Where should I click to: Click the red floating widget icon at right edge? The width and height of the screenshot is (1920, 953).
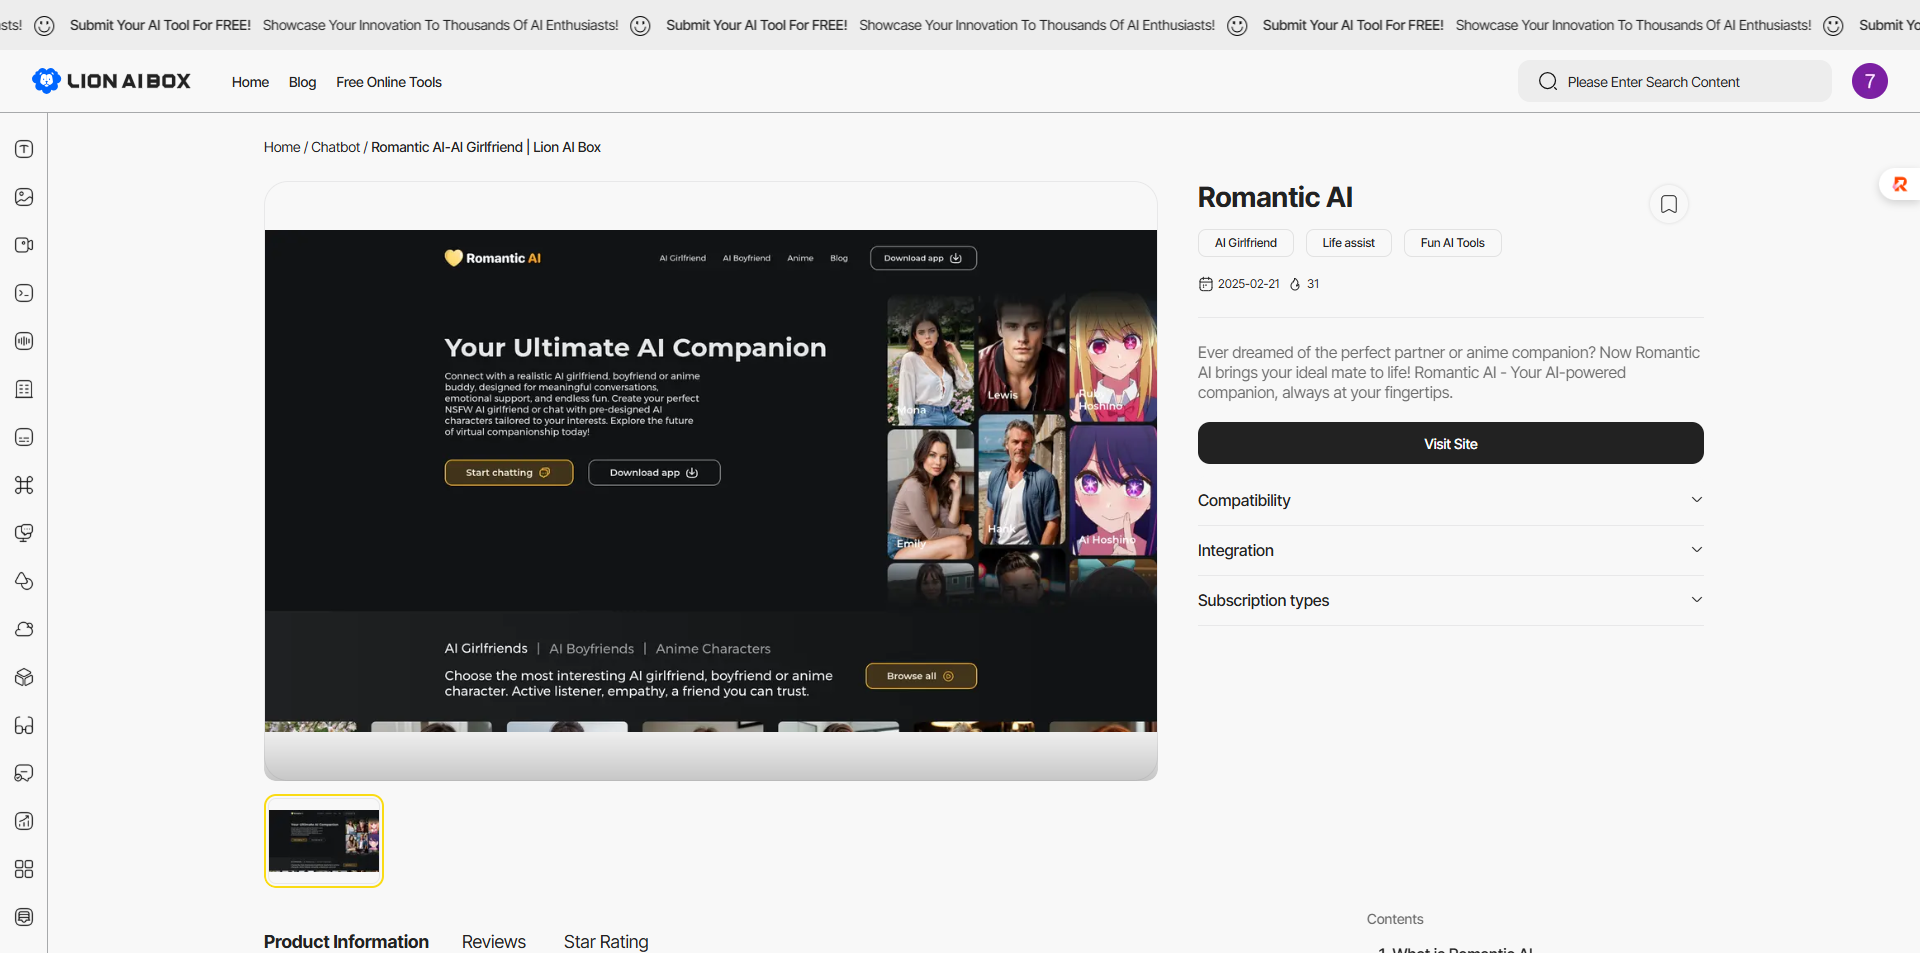click(x=1900, y=184)
